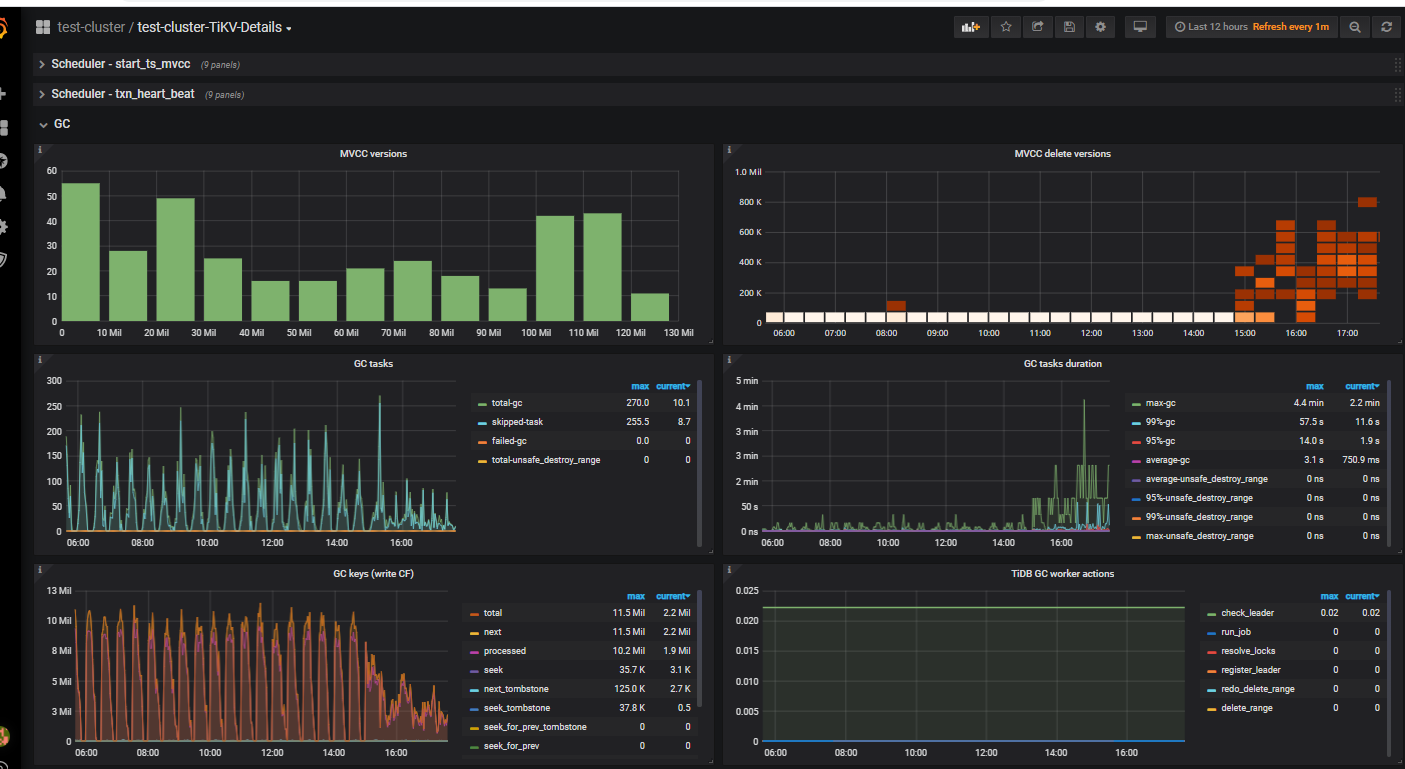Click the refresh dashboard icon
This screenshot has height=769, width=1405.
tap(1386, 27)
